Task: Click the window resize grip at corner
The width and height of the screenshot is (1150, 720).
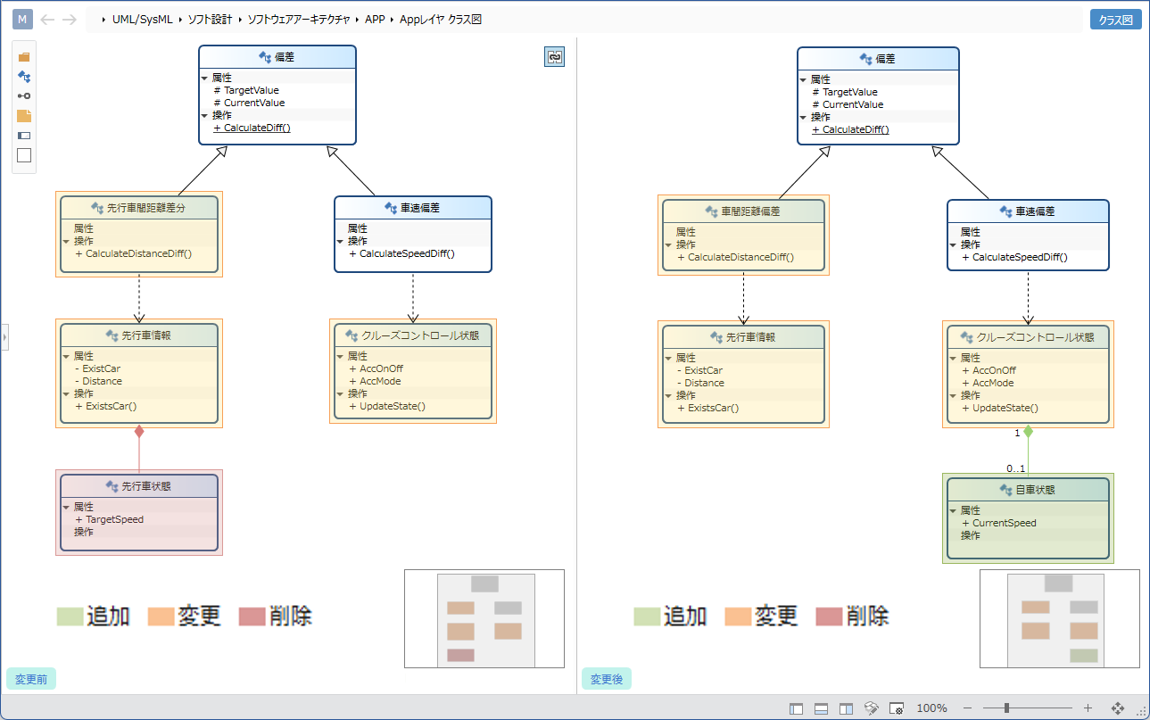Action: tap(1141, 710)
